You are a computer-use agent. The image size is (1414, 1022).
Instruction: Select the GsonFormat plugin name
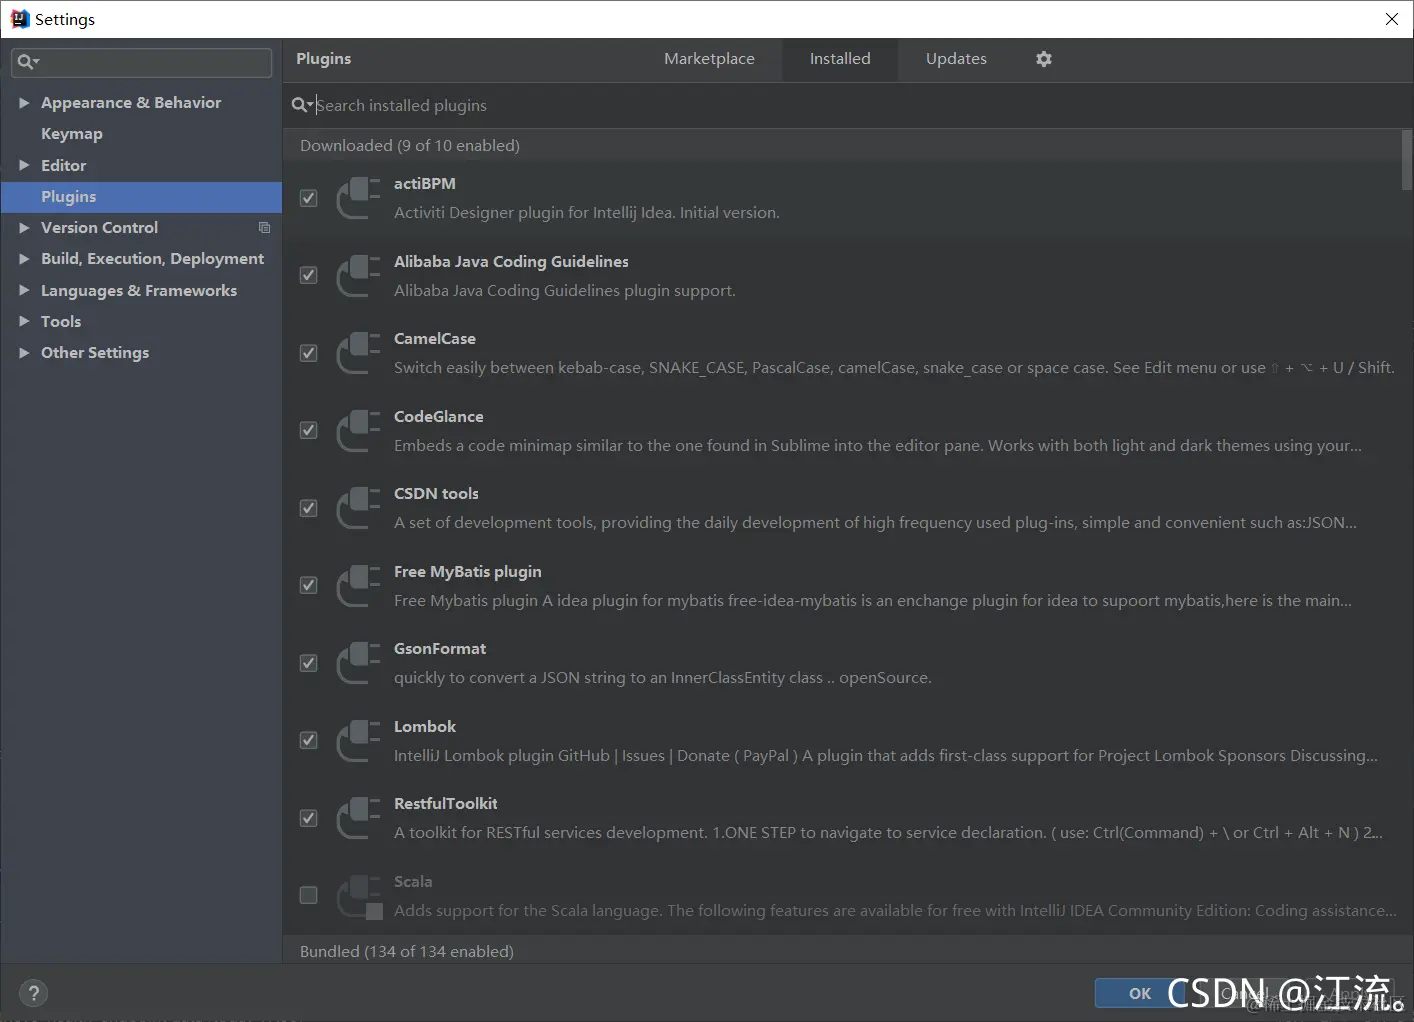[x=440, y=648]
